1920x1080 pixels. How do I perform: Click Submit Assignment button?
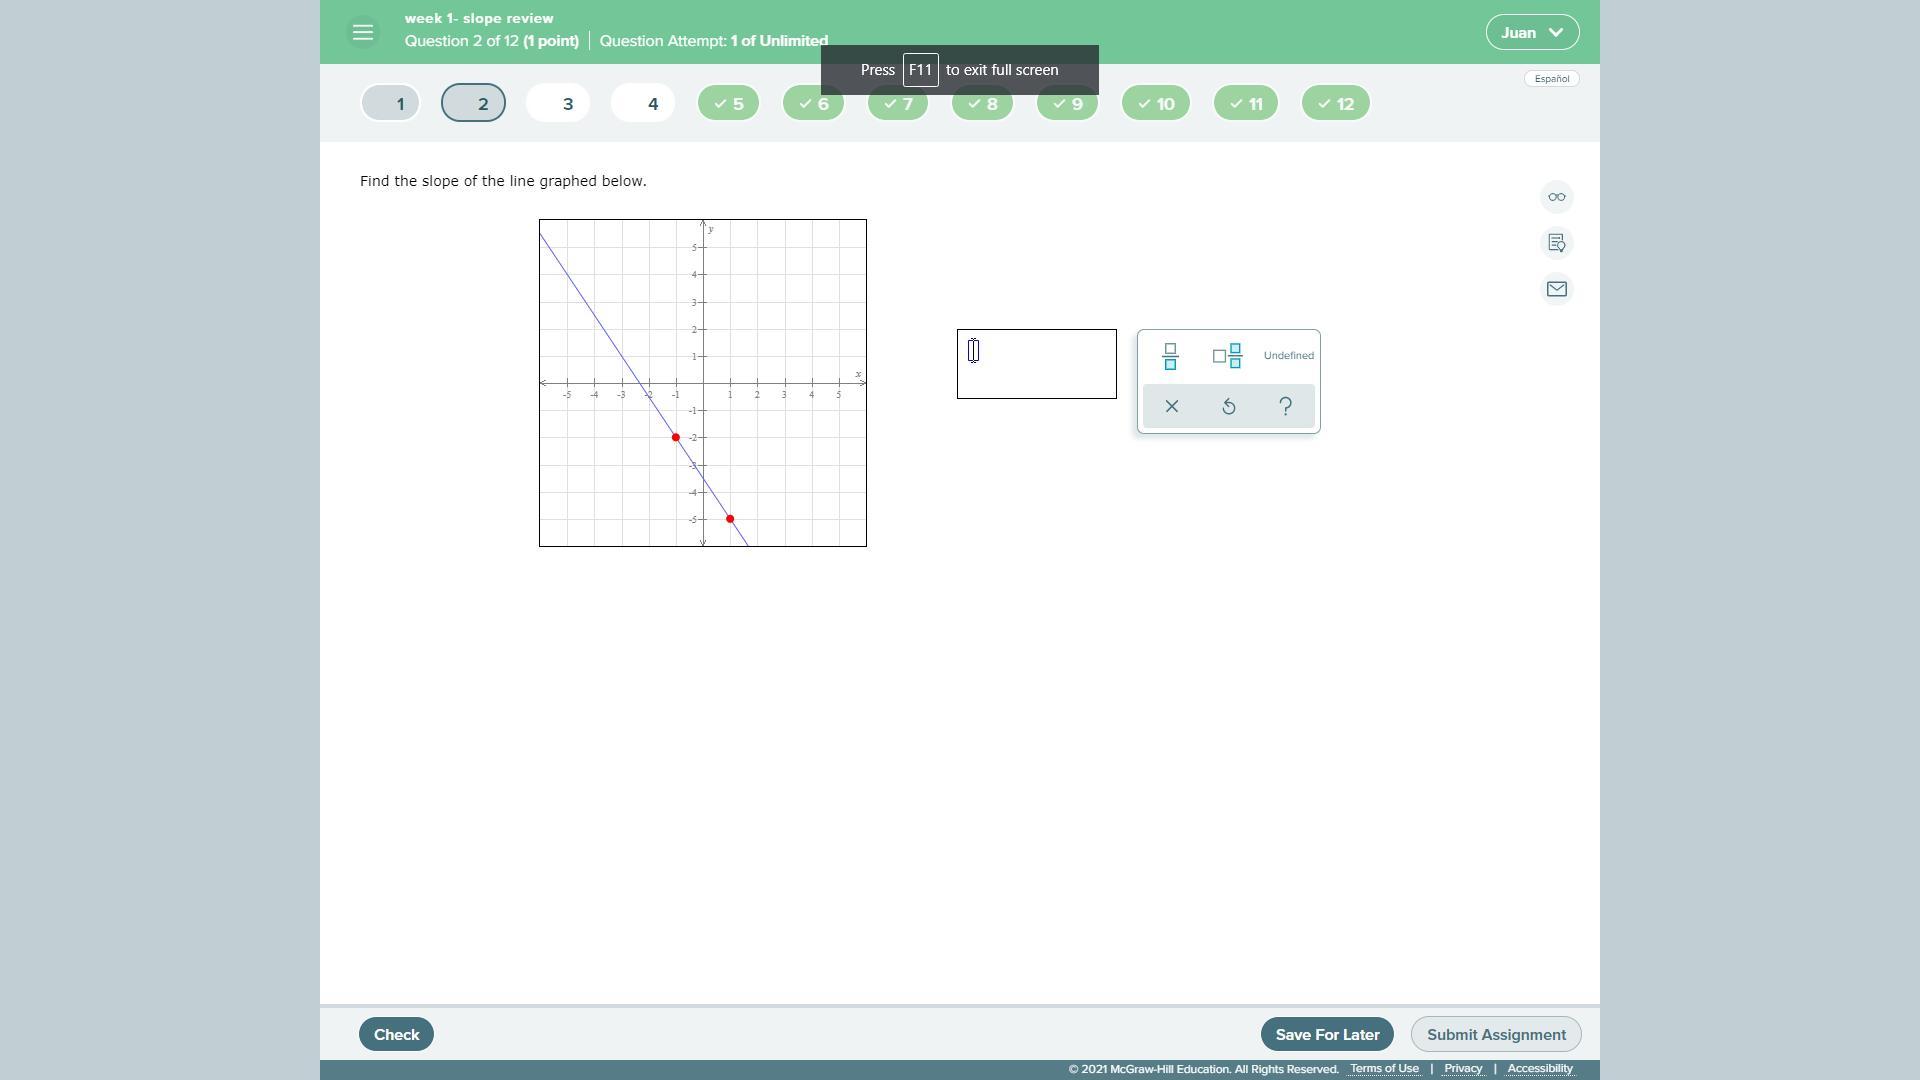(1496, 1034)
